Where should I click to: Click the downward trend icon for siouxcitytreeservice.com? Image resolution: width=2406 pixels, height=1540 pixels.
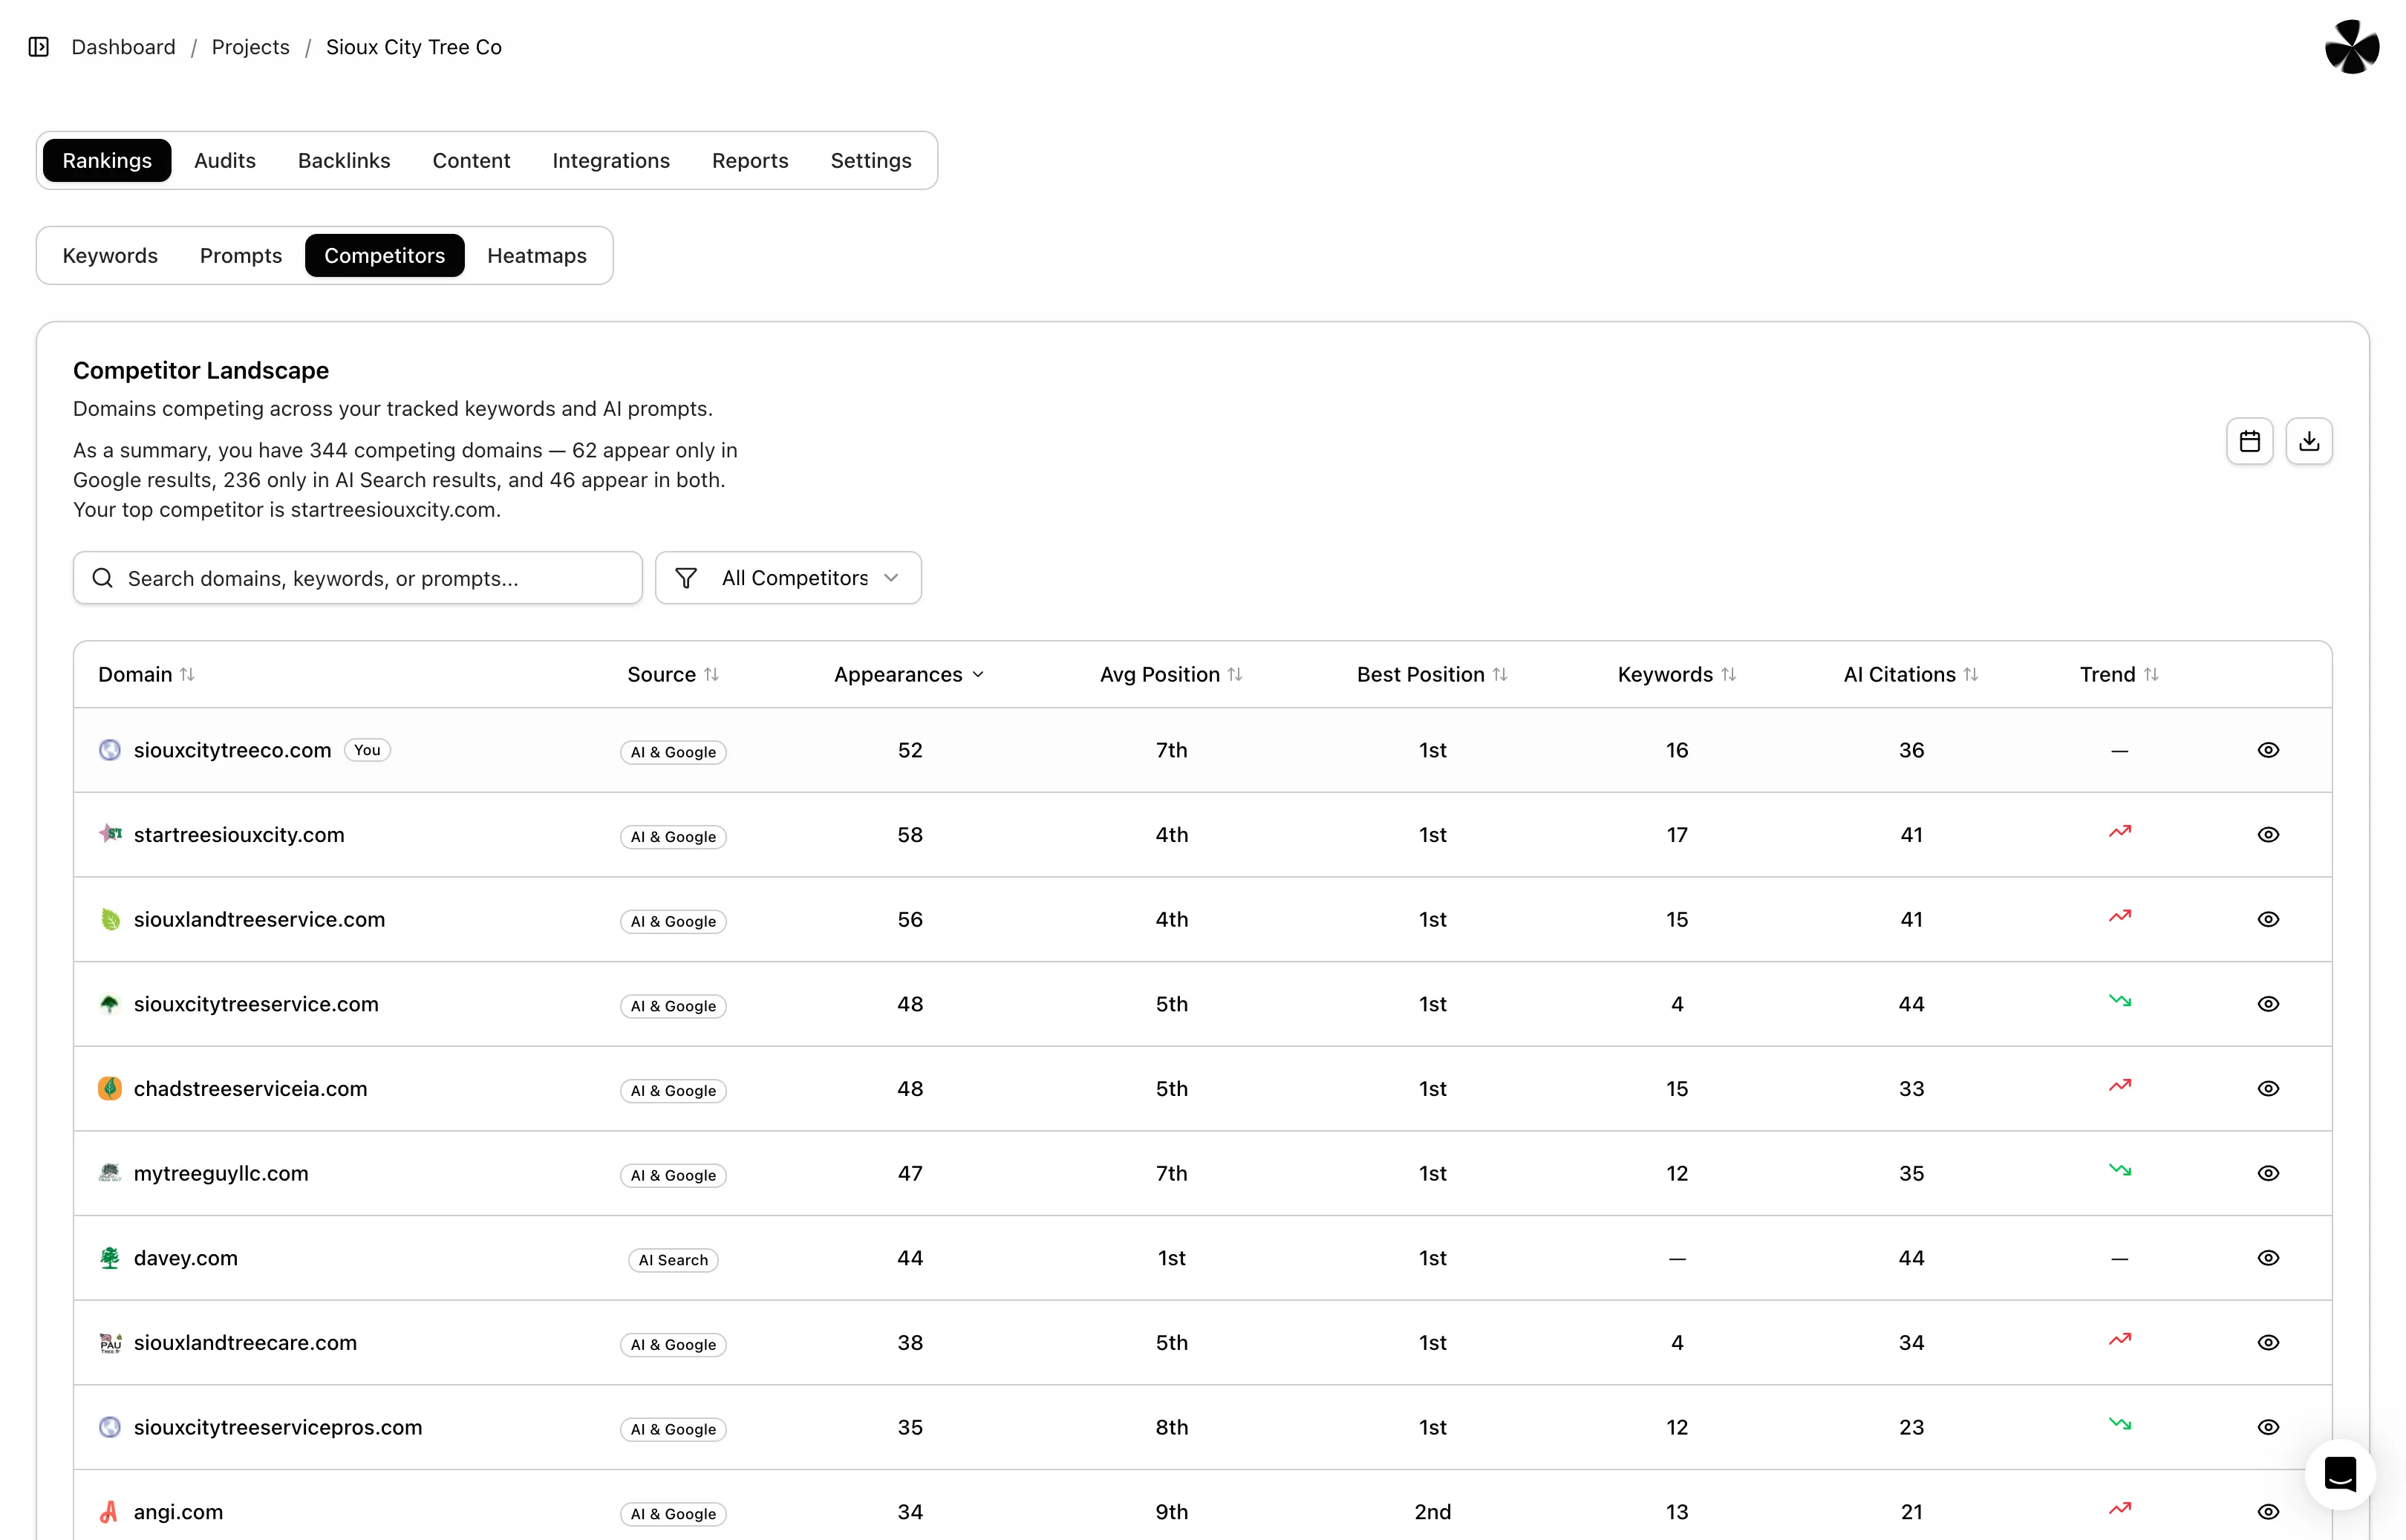coord(2119,1001)
